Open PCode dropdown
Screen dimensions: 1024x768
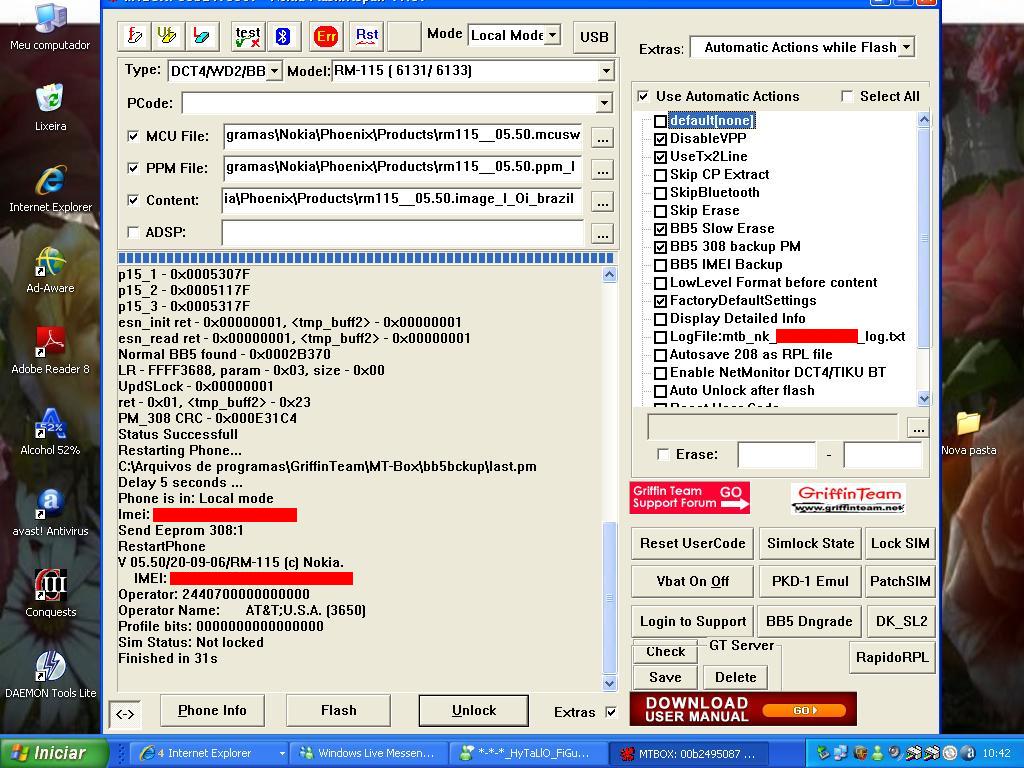pos(604,103)
